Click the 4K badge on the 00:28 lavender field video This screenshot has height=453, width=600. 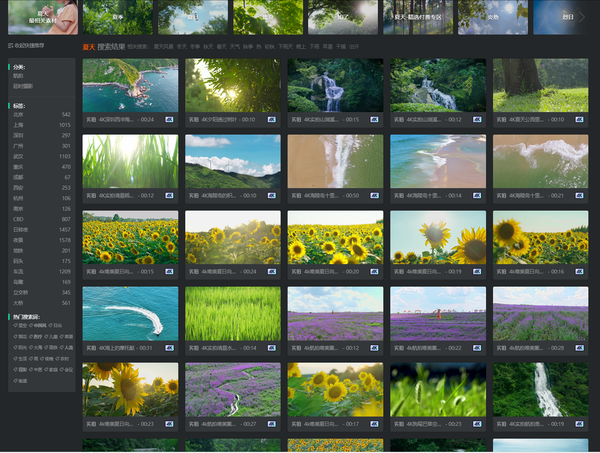tap(579, 348)
